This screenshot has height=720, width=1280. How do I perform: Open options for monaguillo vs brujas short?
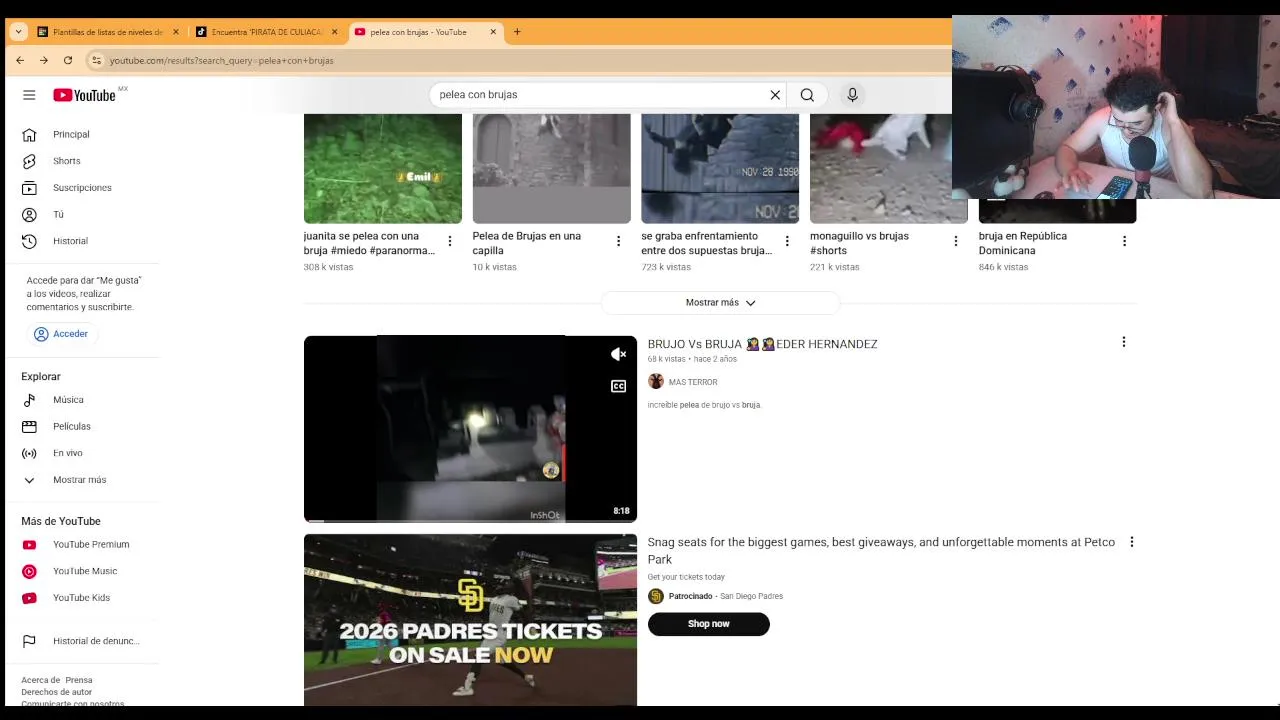coord(956,241)
